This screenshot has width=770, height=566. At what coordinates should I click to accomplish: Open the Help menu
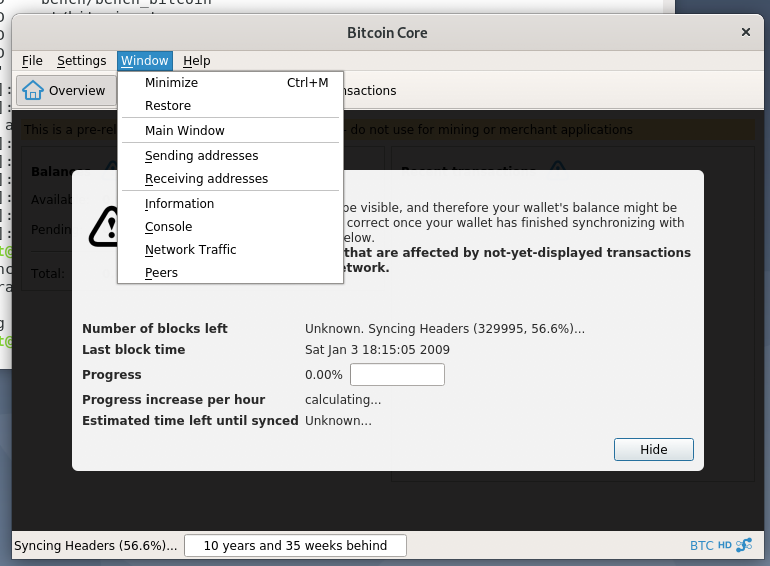point(196,61)
